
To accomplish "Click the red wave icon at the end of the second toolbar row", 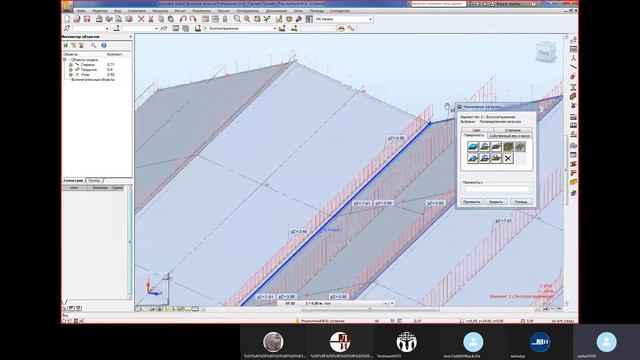I will tap(351, 28).
